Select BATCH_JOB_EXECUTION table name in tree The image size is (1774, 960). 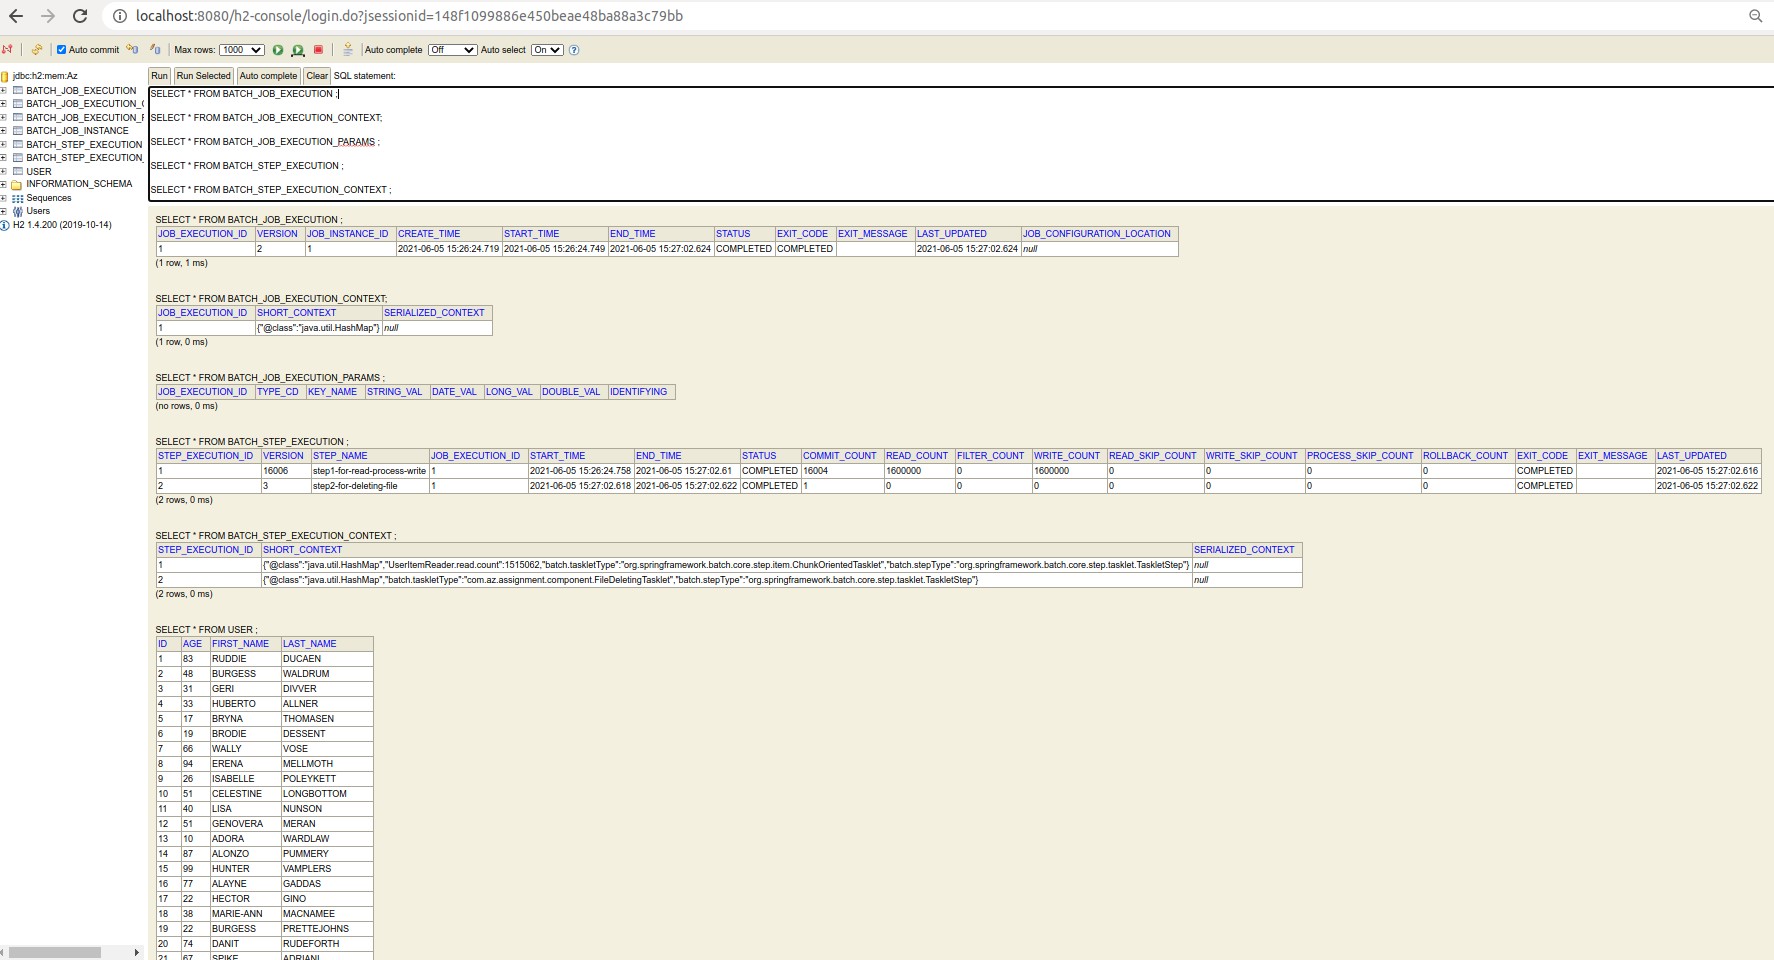click(81, 91)
